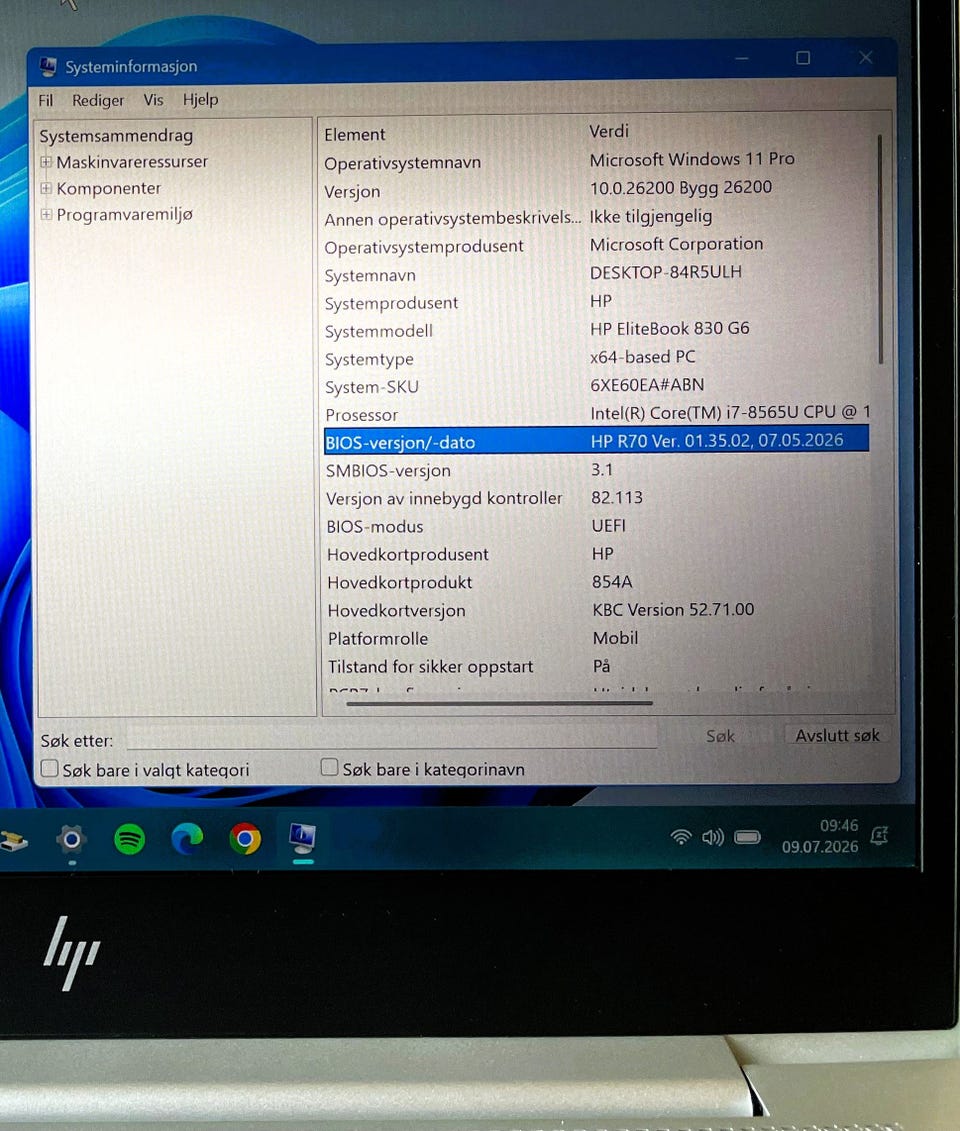The width and height of the screenshot is (960, 1131).
Task: Expand the Programvaremiljø tree node
Action: (x=46, y=214)
